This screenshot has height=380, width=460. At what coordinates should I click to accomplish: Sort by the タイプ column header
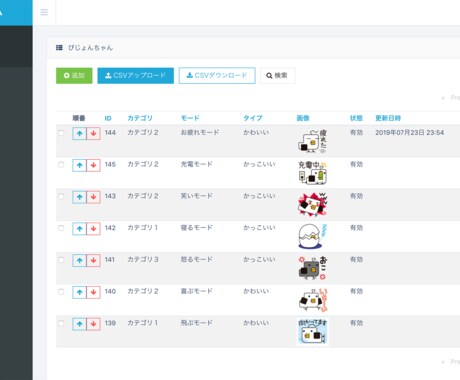click(253, 118)
